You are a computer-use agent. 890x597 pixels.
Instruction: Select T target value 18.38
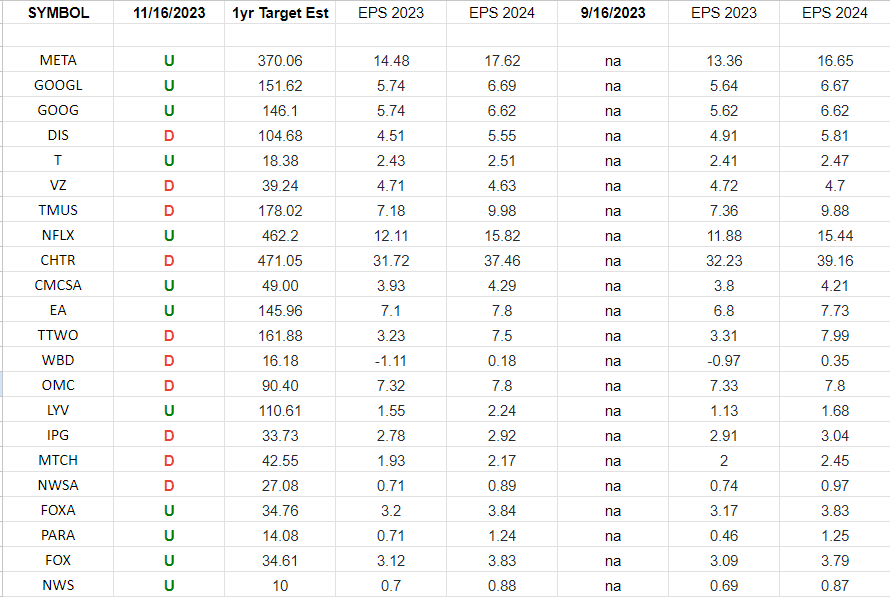(x=280, y=161)
